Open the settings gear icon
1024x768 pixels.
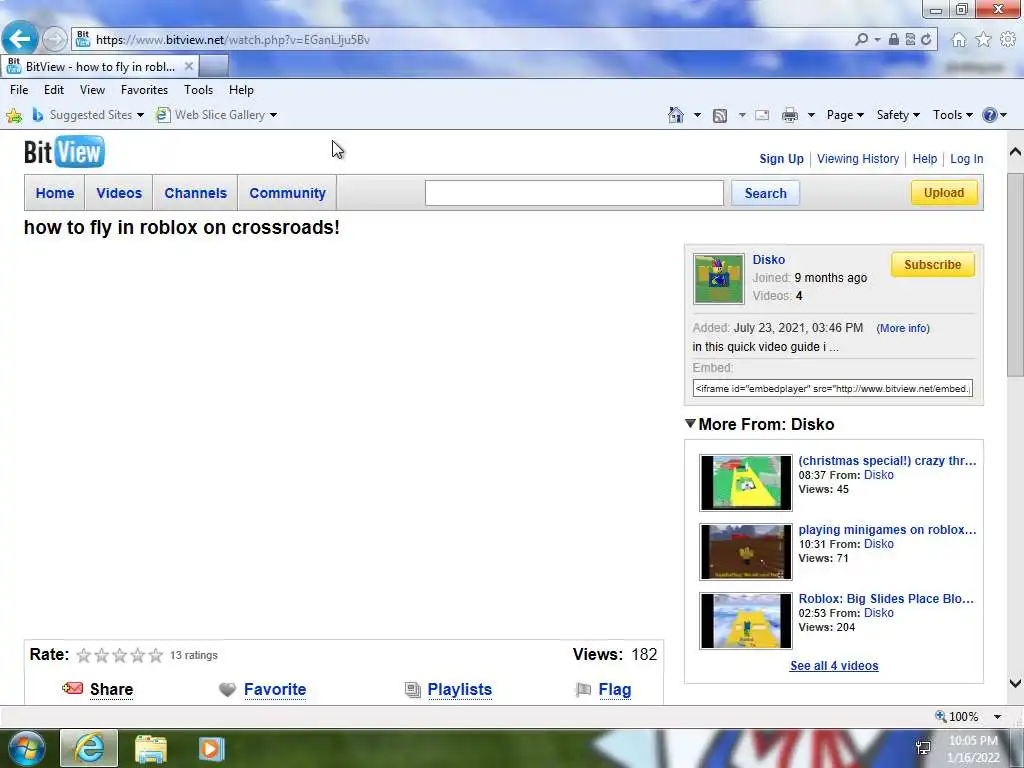click(x=1008, y=40)
